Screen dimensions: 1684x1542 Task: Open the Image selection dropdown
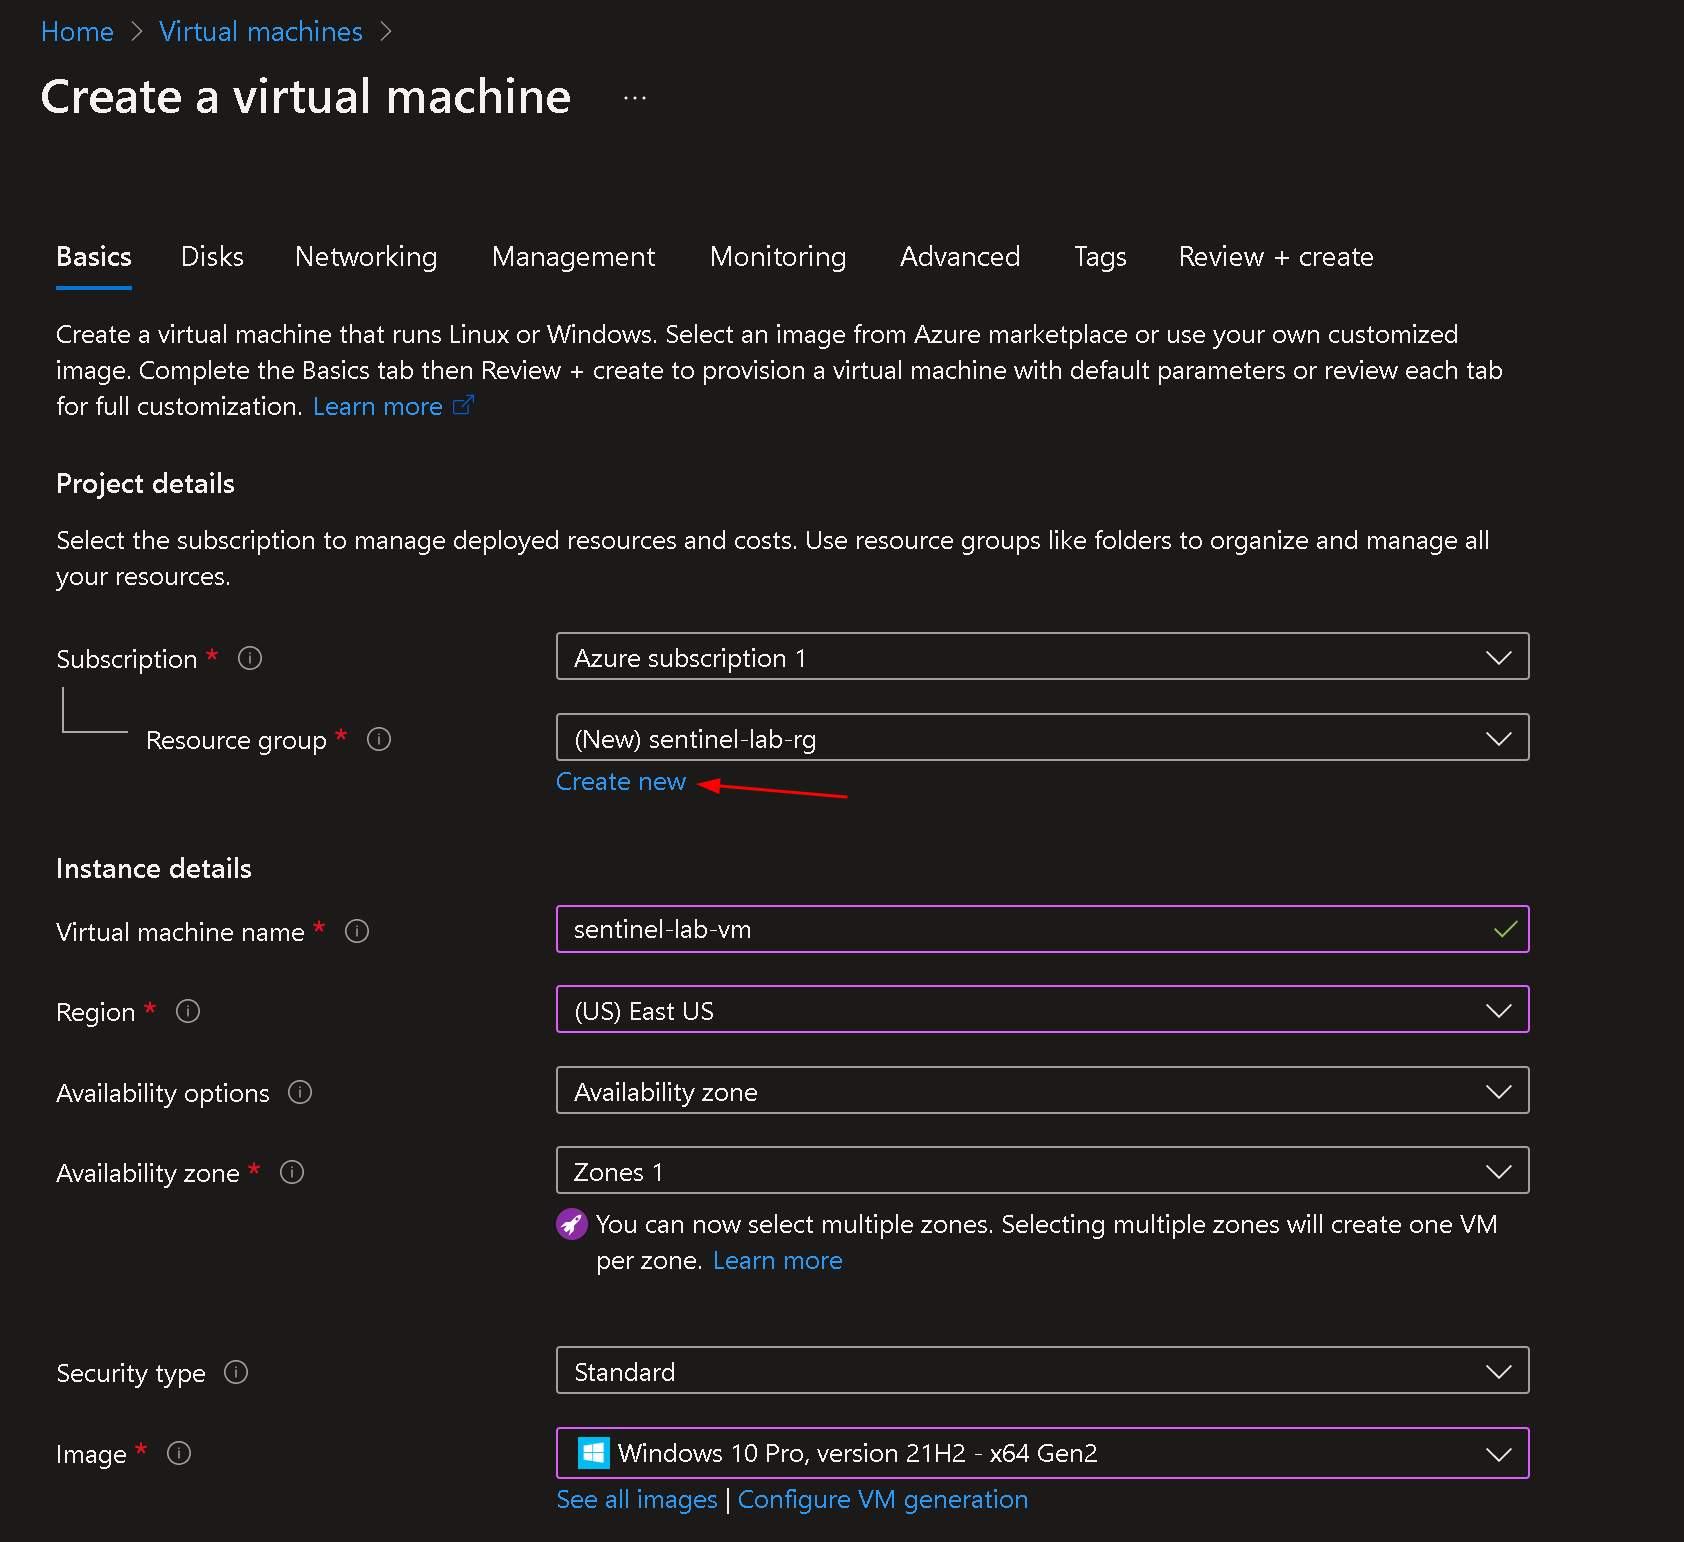click(x=1042, y=1453)
